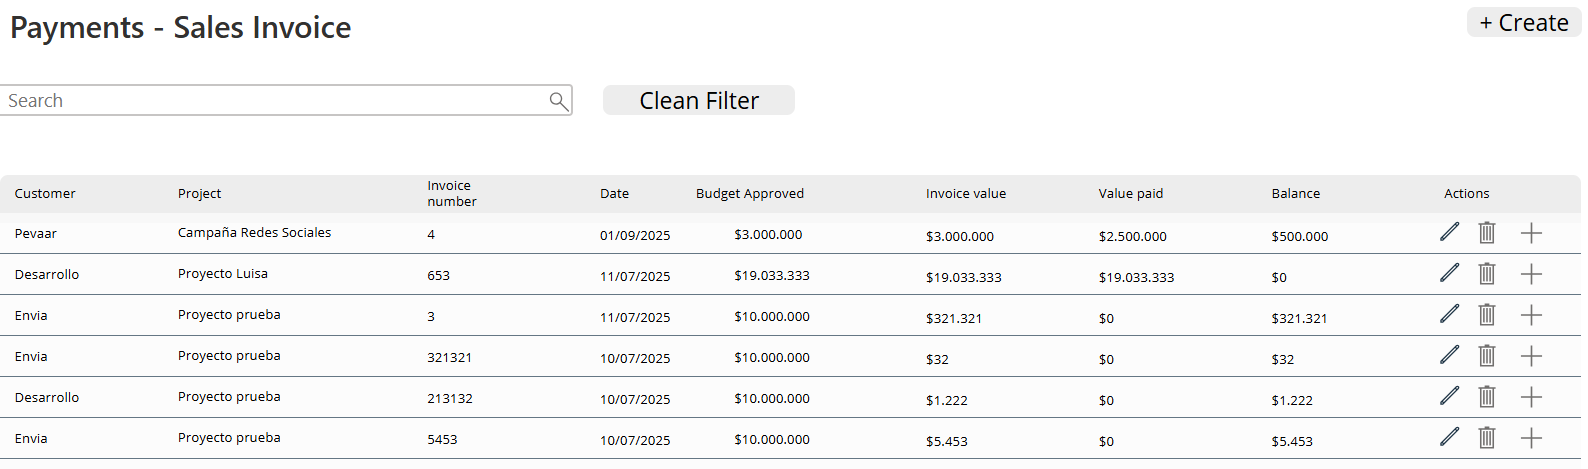
Task: Click plus icon for invoice 653
Action: point(1530,274)
